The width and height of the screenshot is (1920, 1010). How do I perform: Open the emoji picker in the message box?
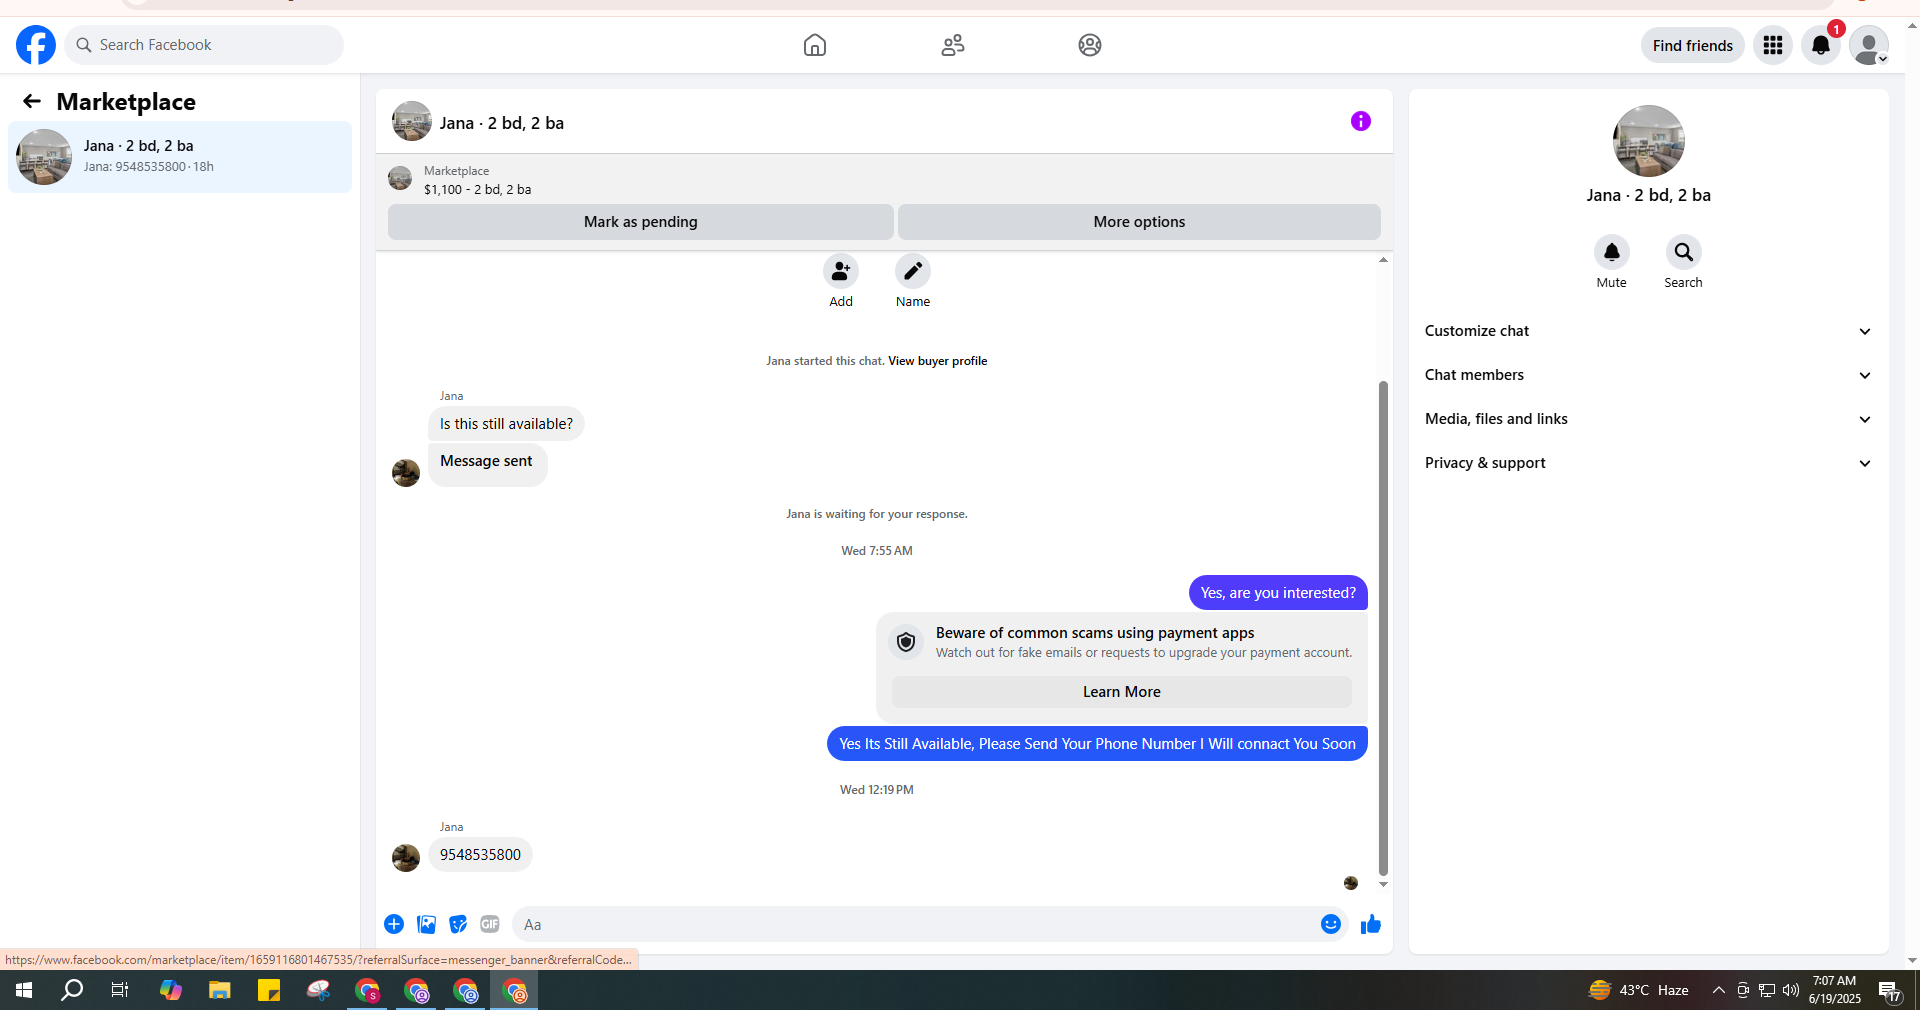(1331, 924)
